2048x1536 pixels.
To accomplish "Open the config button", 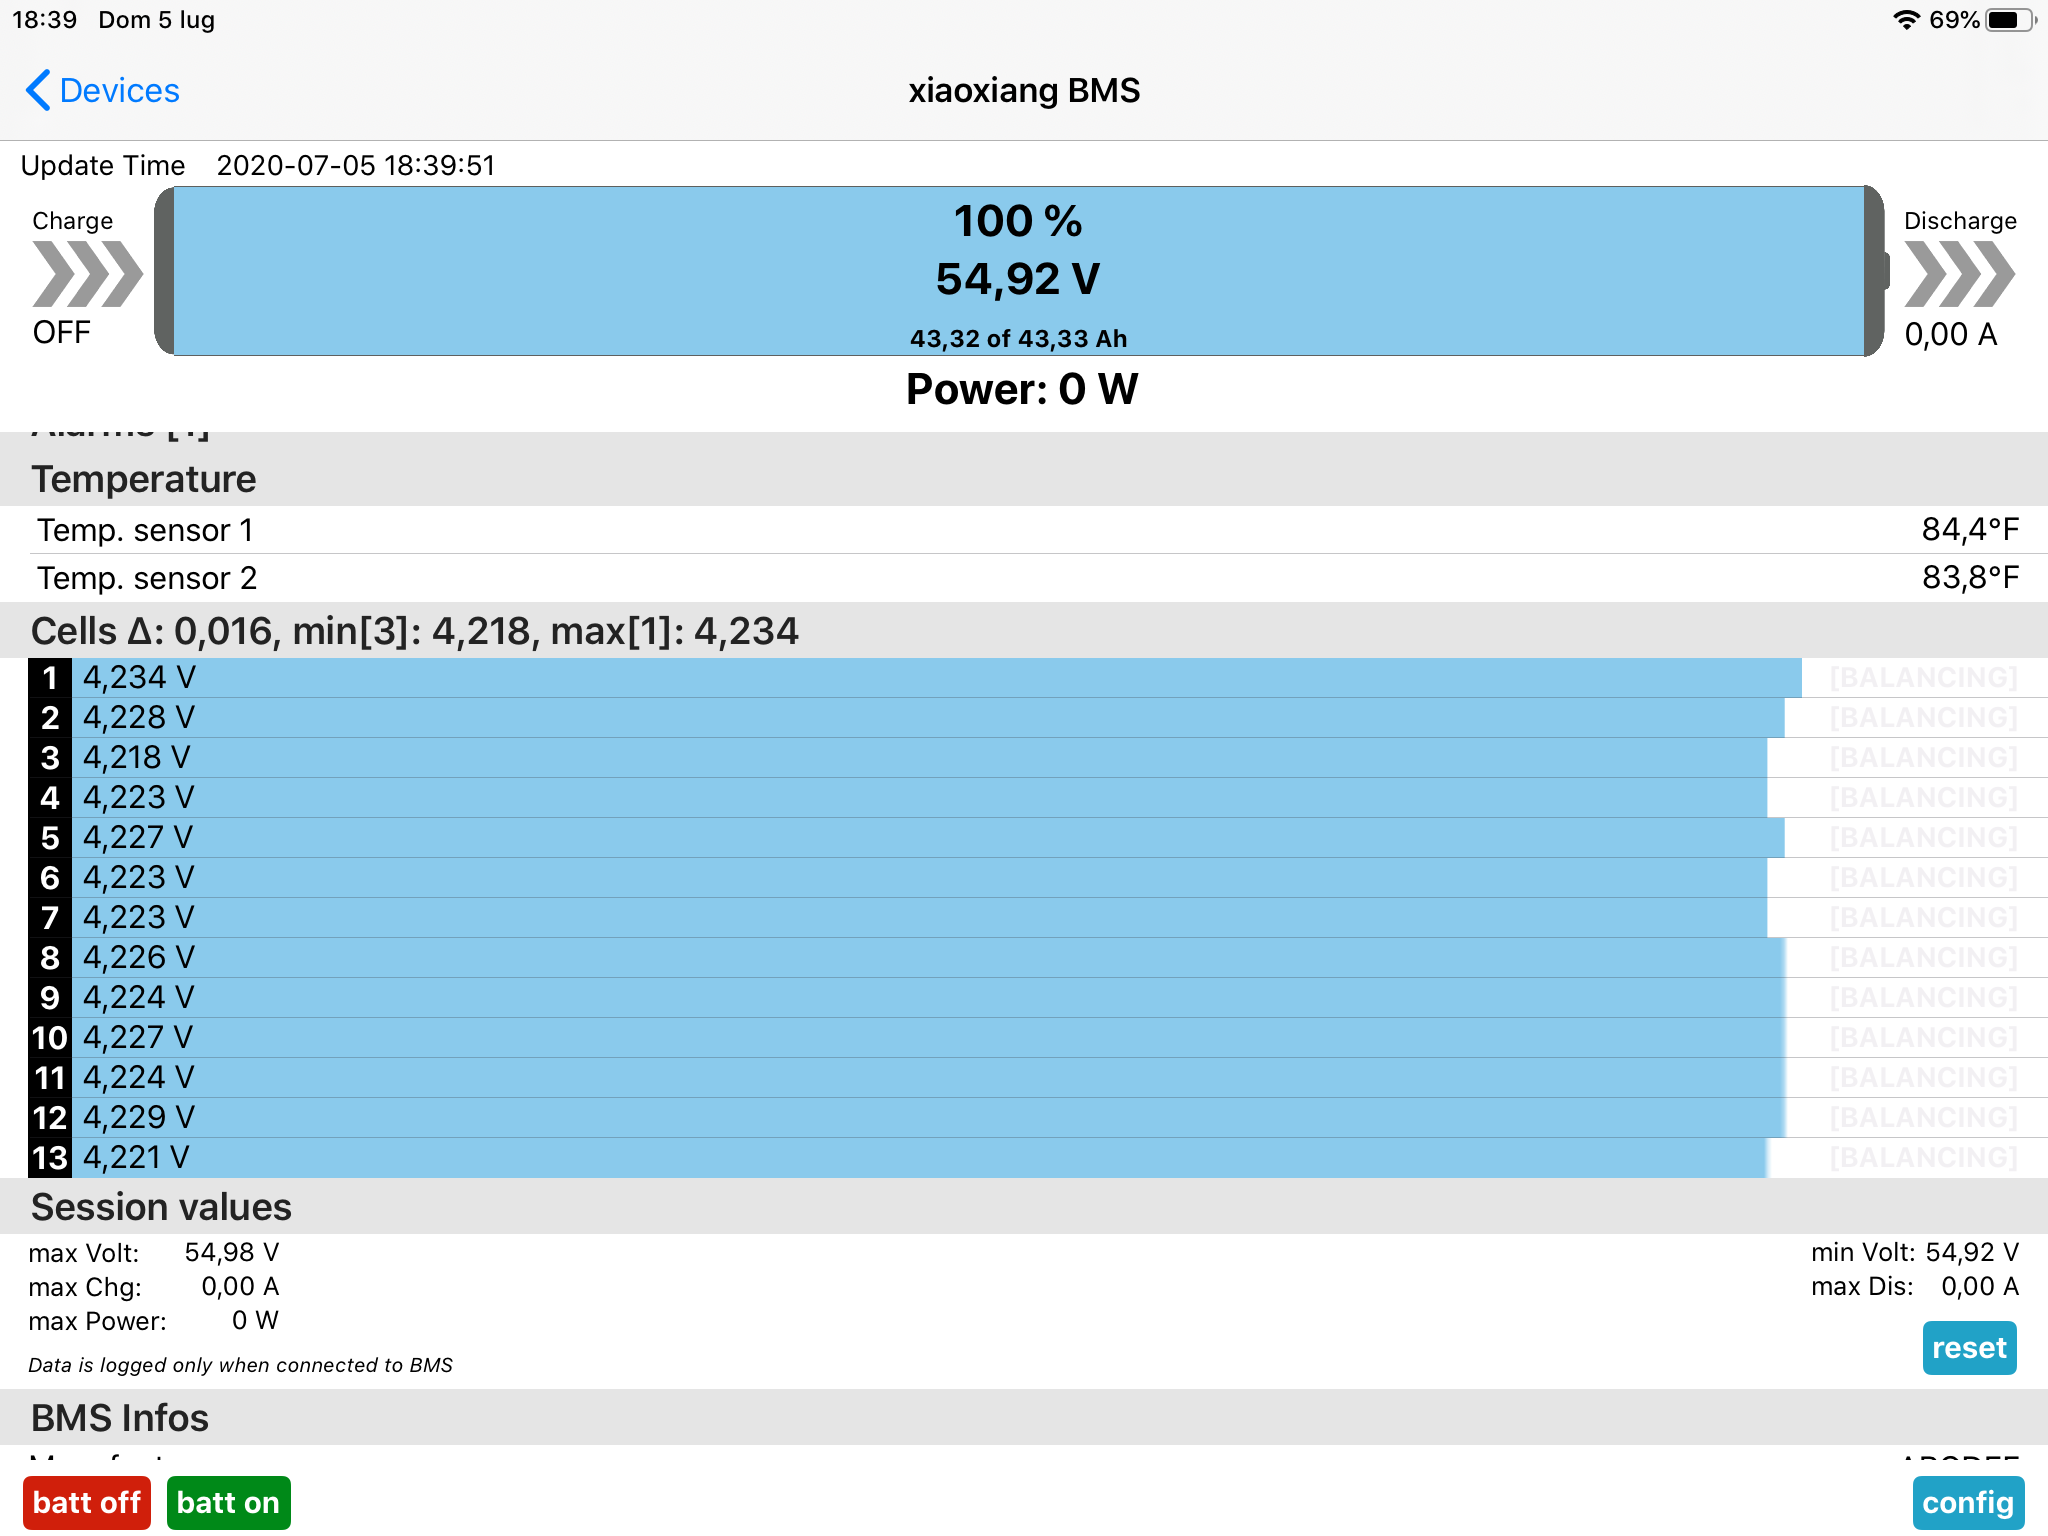I will tap(1968, 1502).
